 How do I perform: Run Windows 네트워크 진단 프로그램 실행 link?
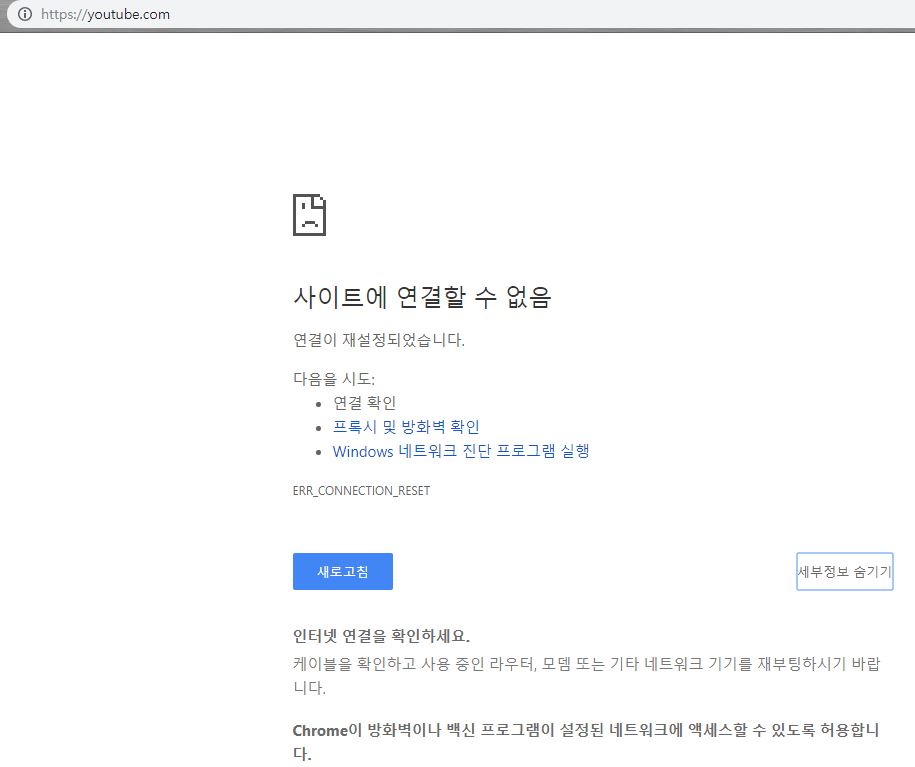461,451
